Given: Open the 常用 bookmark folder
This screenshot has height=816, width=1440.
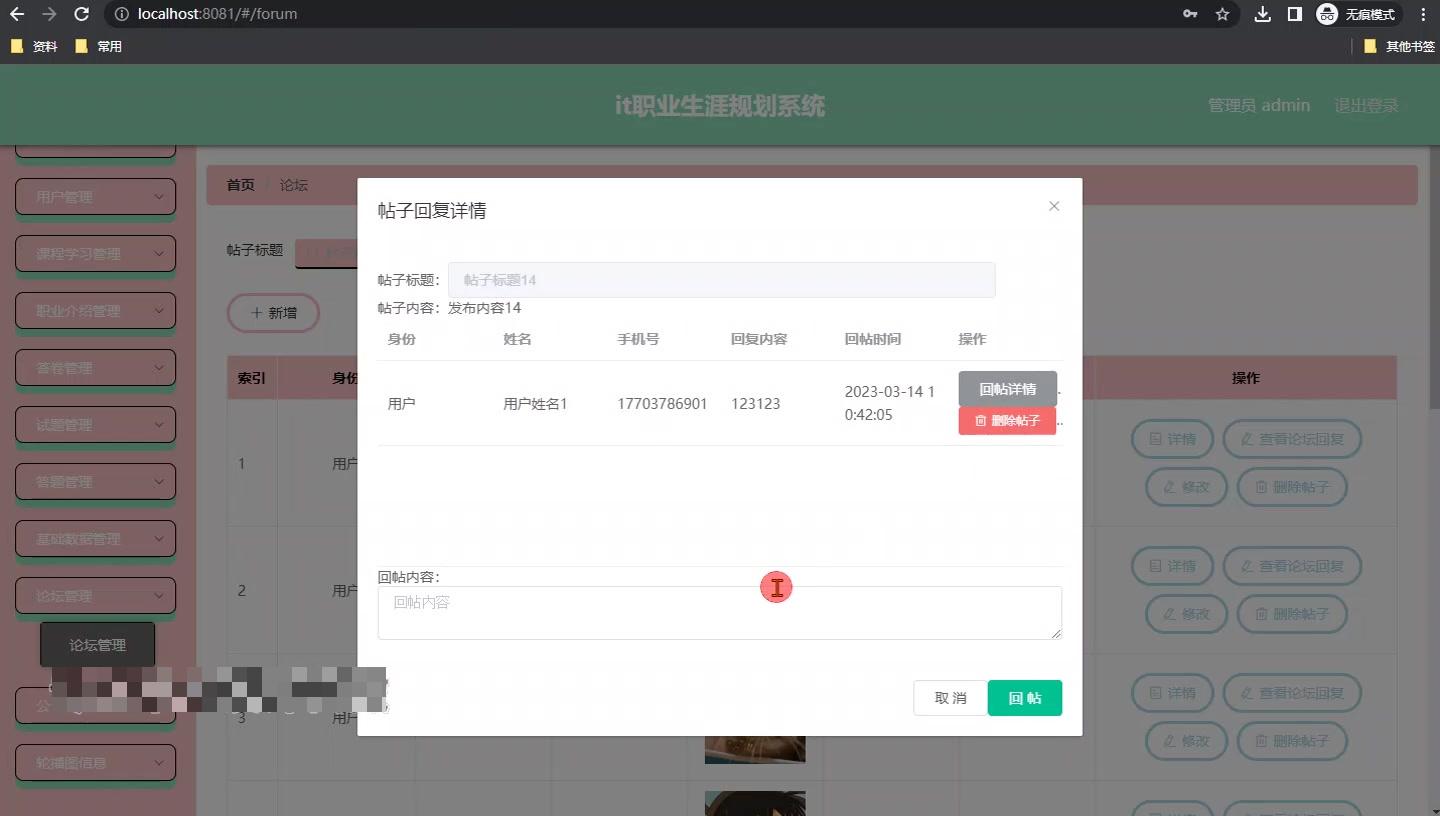Looking at the screenshot, I should point(99,46).
